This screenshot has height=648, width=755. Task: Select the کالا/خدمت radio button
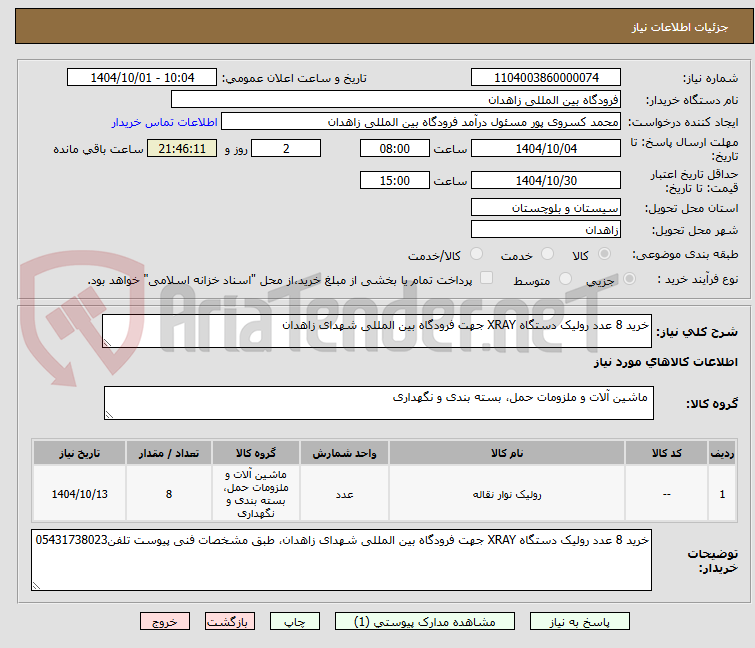point(476,254)
